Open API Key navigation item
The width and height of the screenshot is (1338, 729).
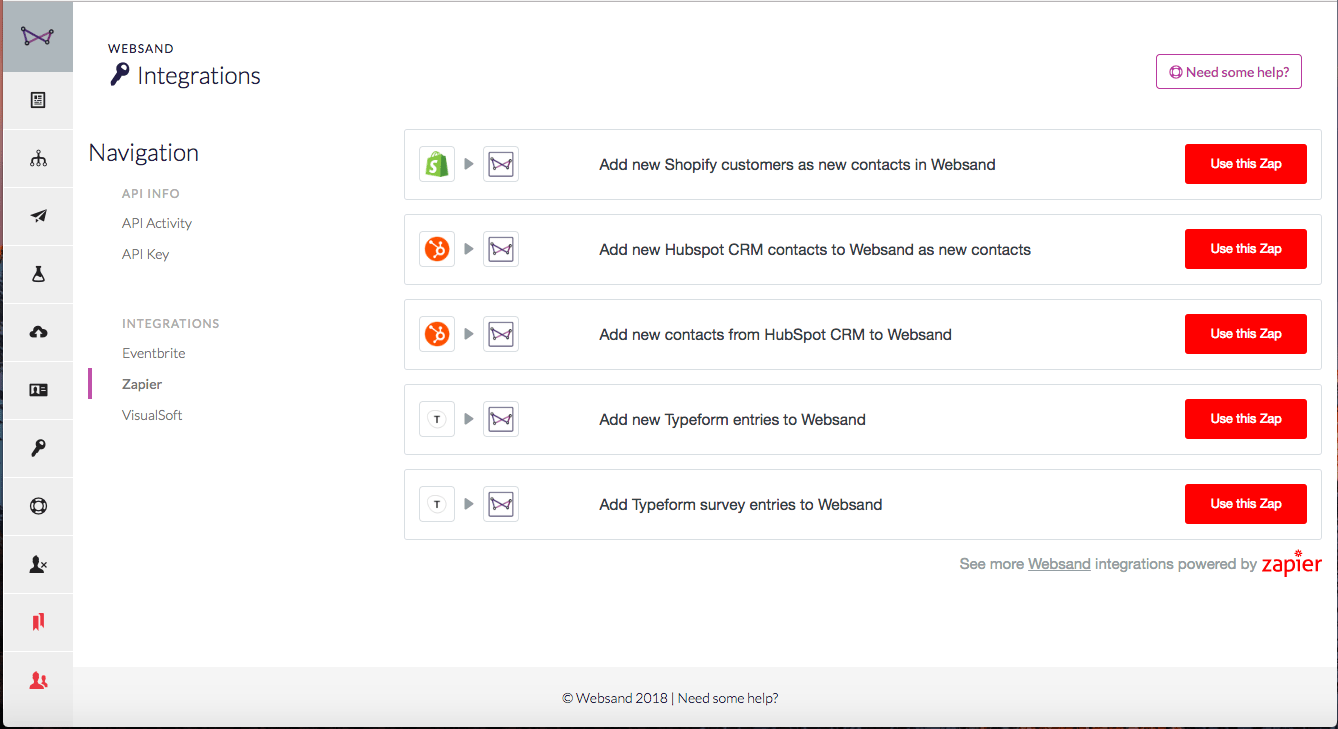point(146,254)
